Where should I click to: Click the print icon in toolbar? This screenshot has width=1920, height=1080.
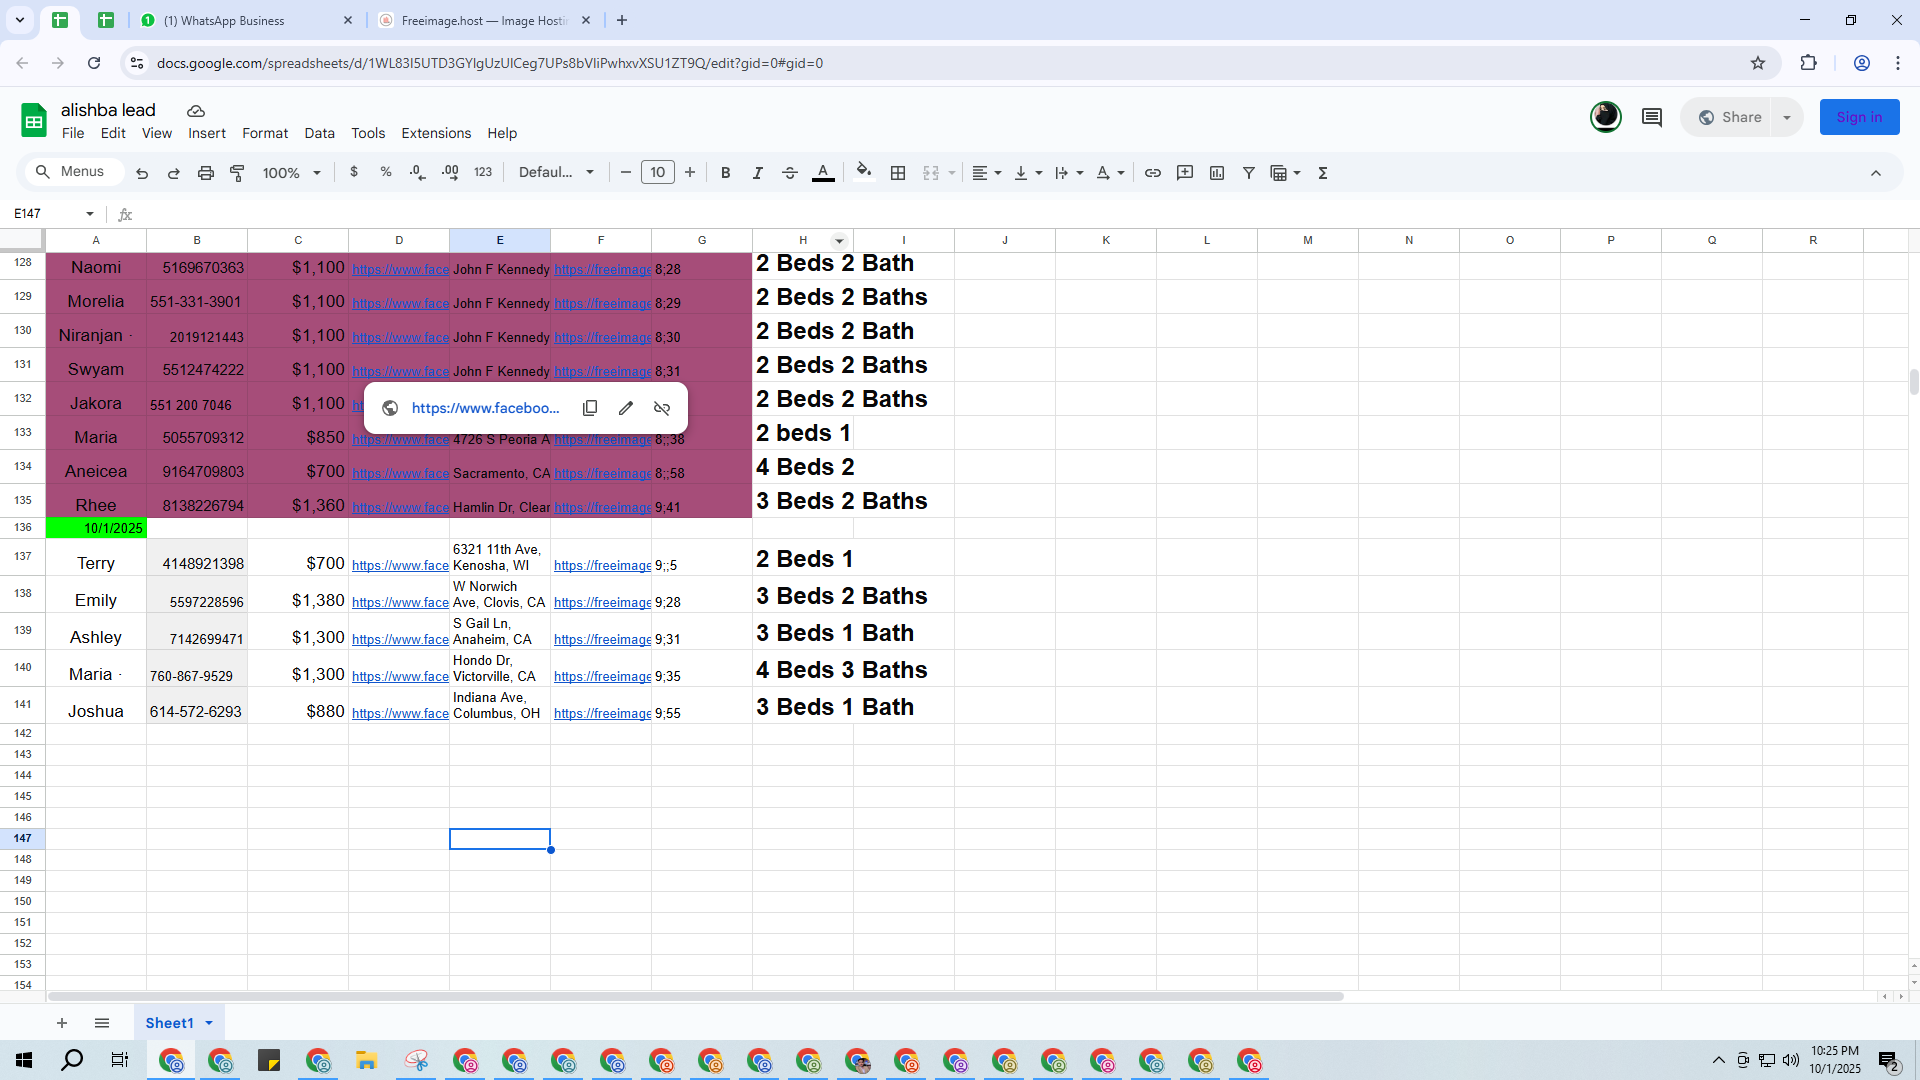205,173
